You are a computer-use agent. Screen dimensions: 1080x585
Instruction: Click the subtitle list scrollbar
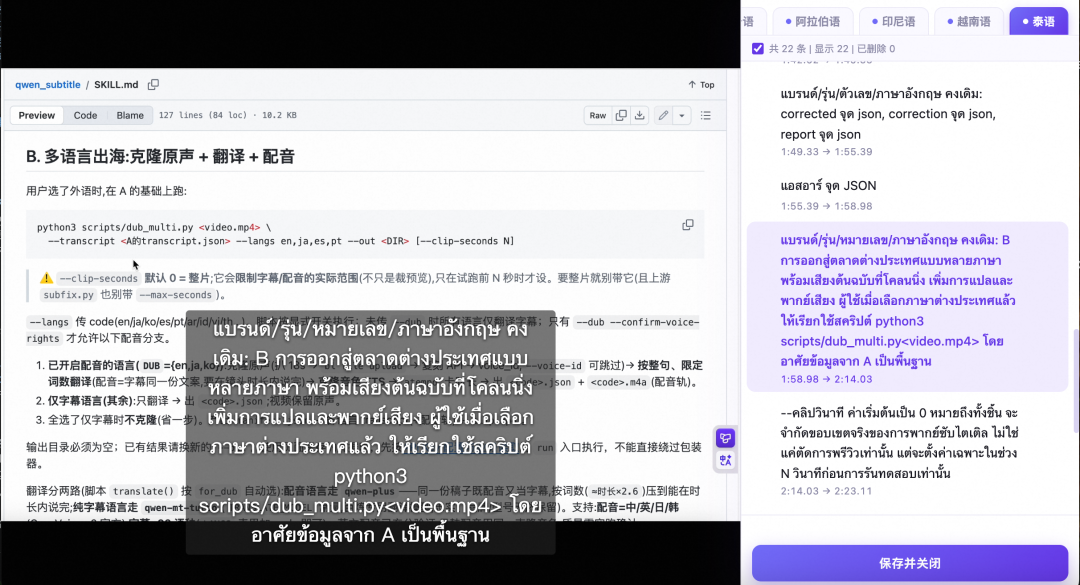pyautogui.click(x=1075, y=380)
